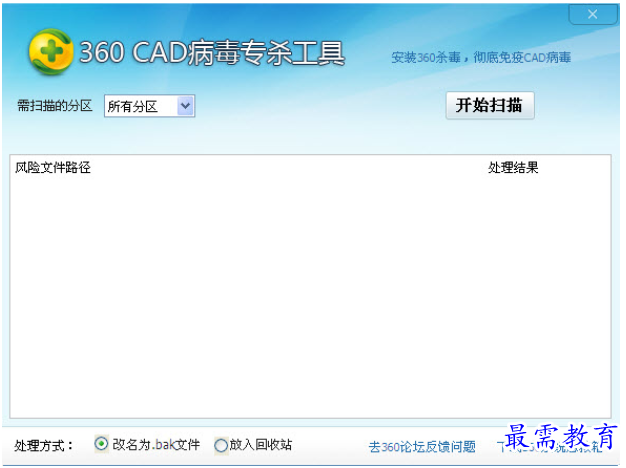
Task: Click the 需扫描的分区 label
Action: [55, 106]
